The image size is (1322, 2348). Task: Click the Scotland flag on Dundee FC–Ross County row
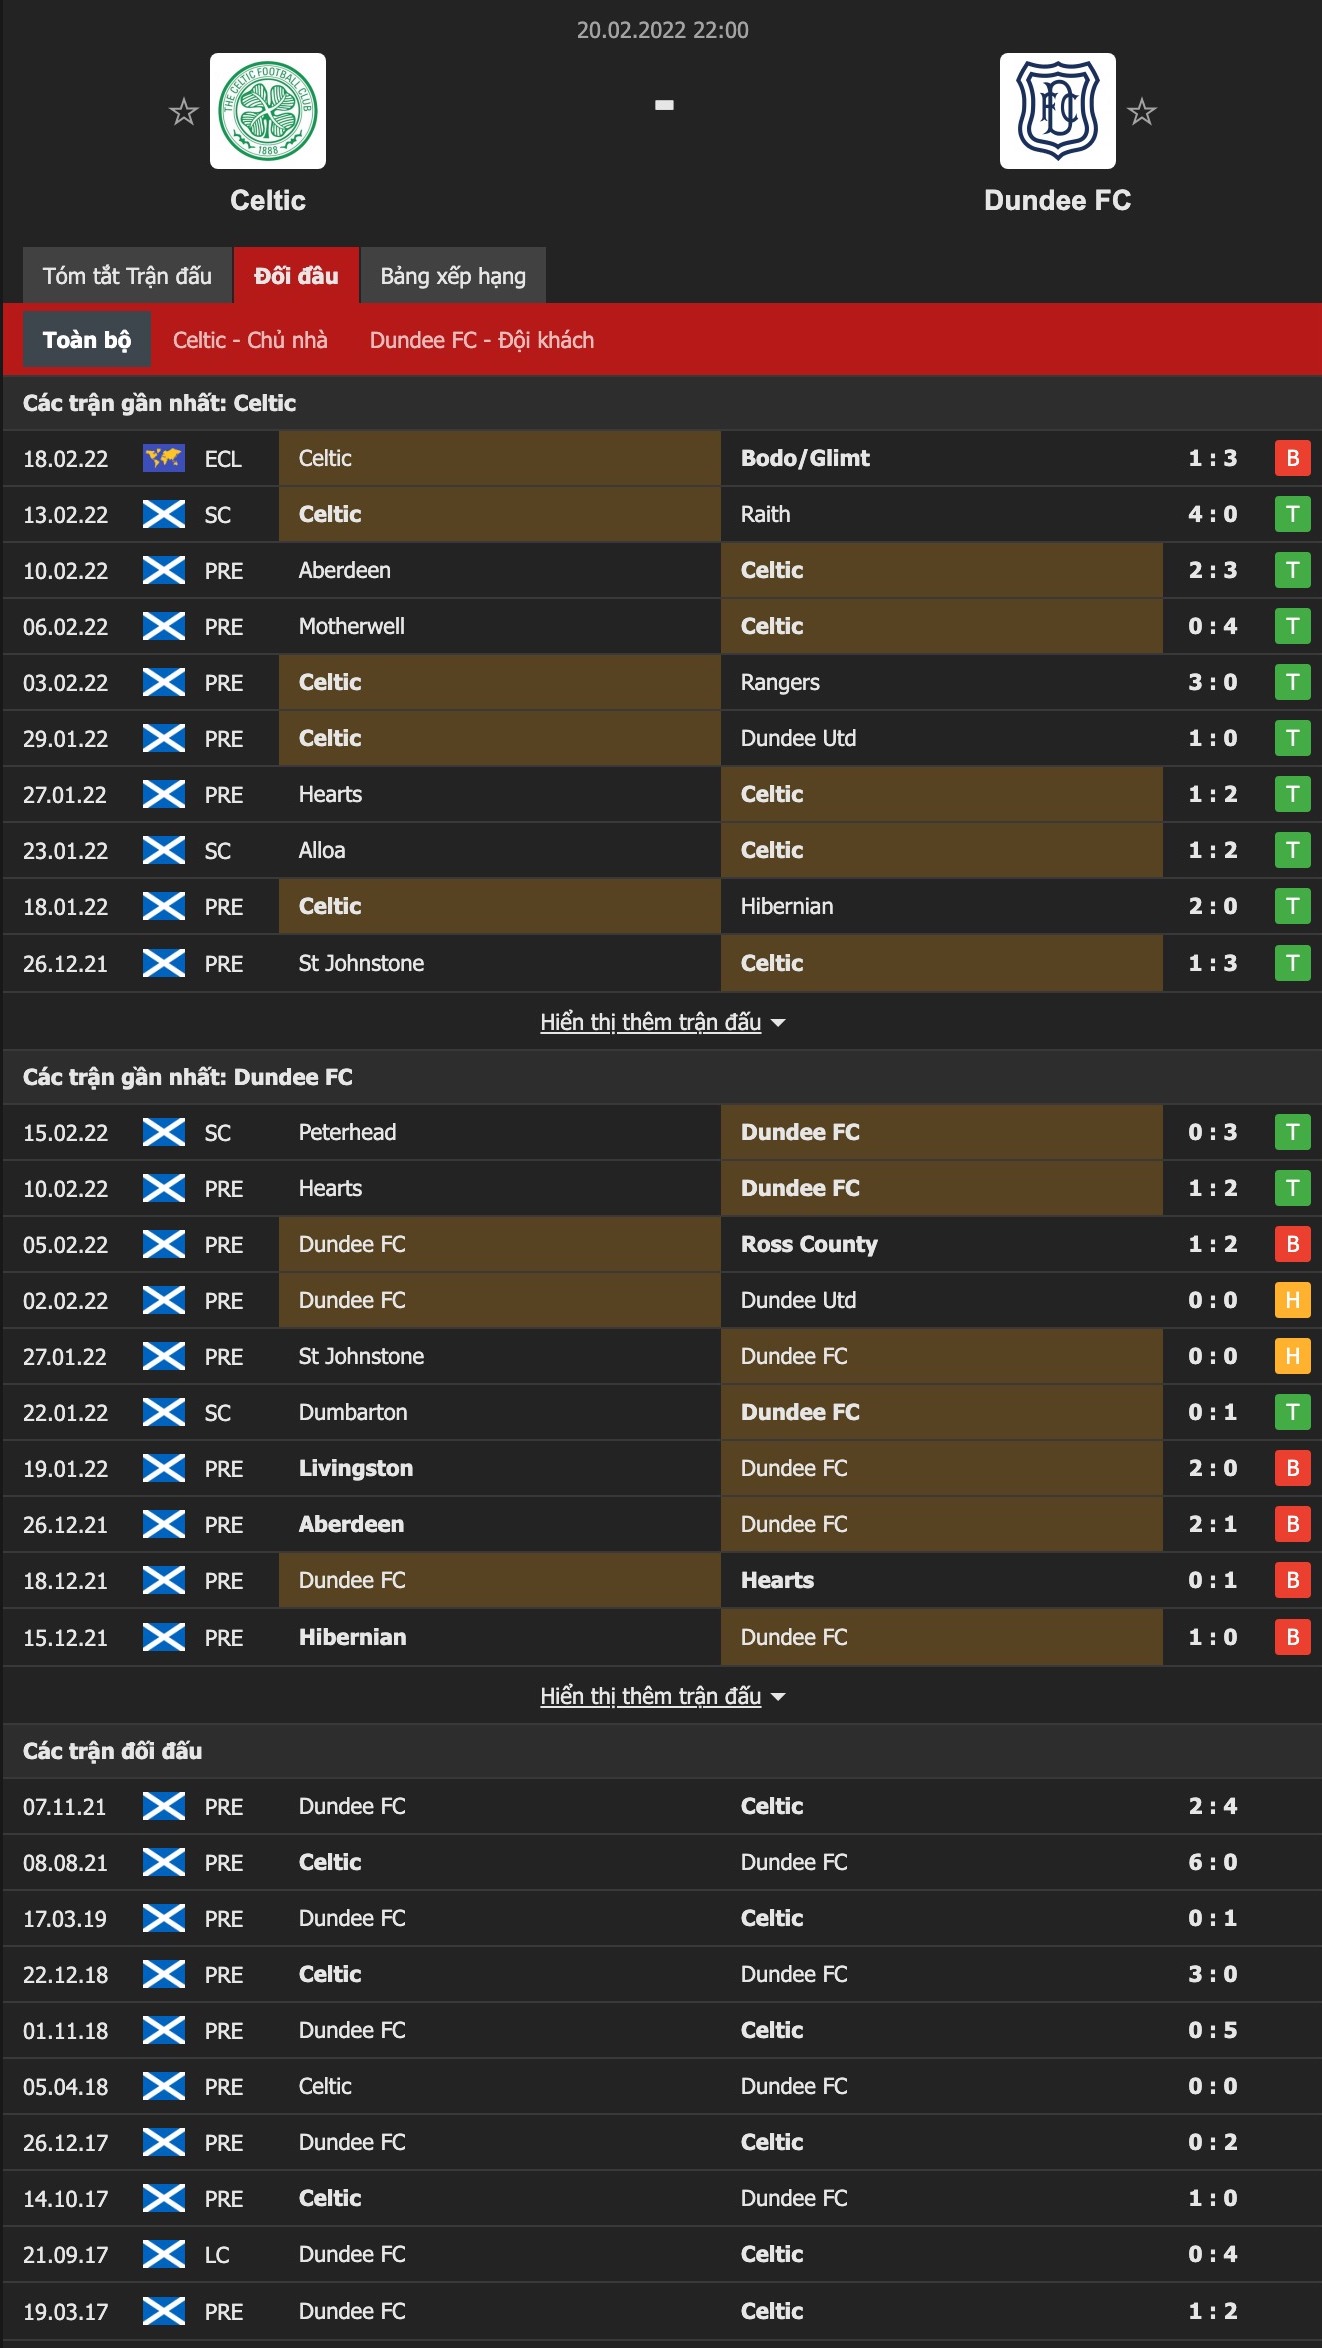point(164,1244)
